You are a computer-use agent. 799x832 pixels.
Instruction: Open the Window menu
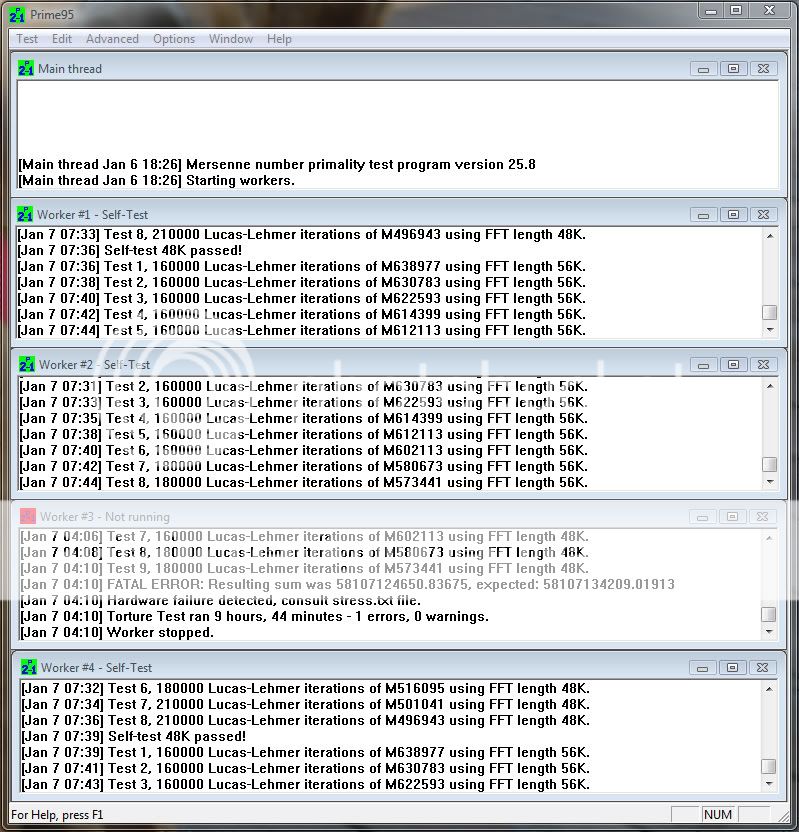tap(230, 39)
